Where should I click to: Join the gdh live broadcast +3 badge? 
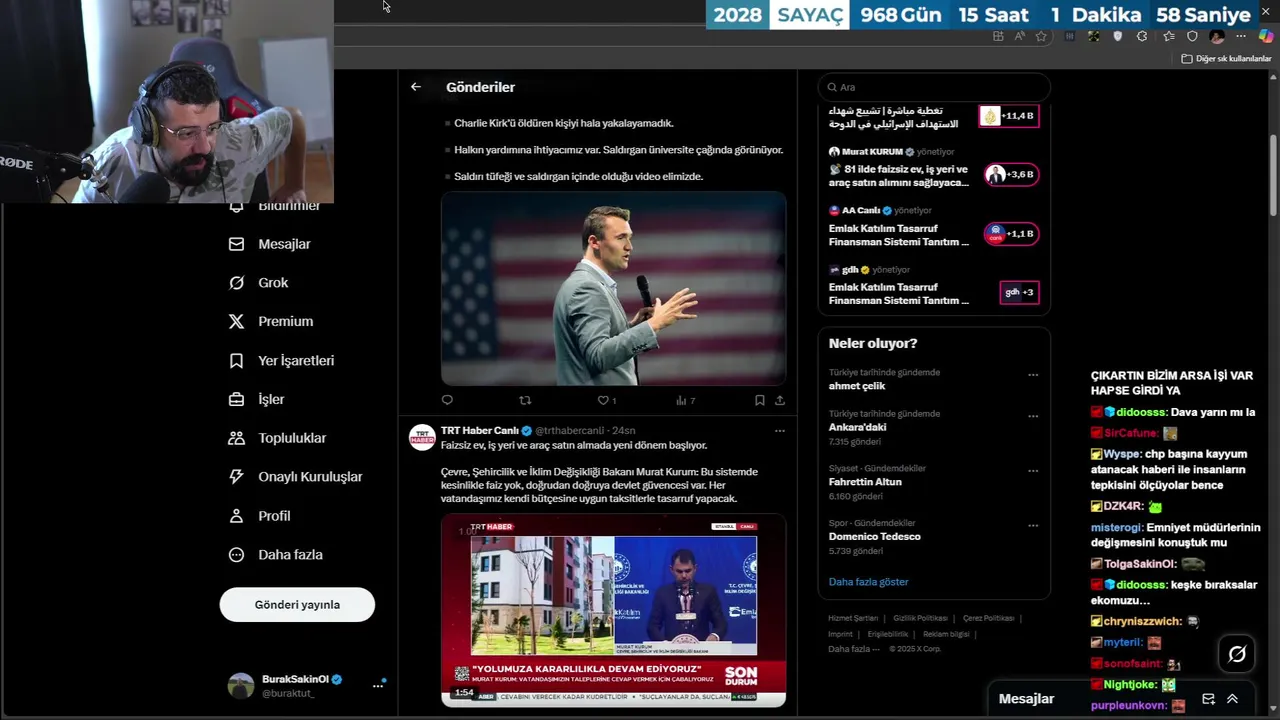1019,292
